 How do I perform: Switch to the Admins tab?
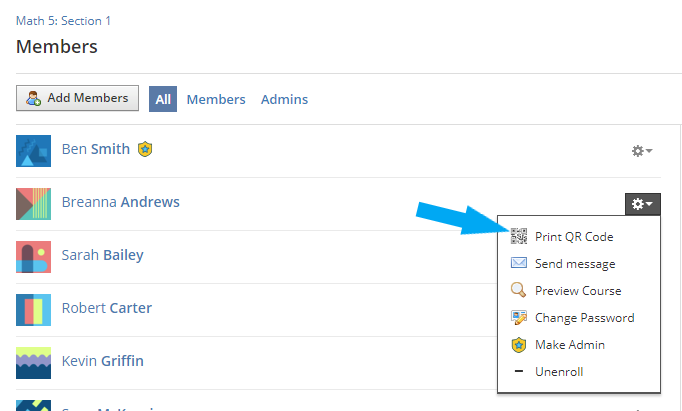pyautogui.click(x=284, y=99)
